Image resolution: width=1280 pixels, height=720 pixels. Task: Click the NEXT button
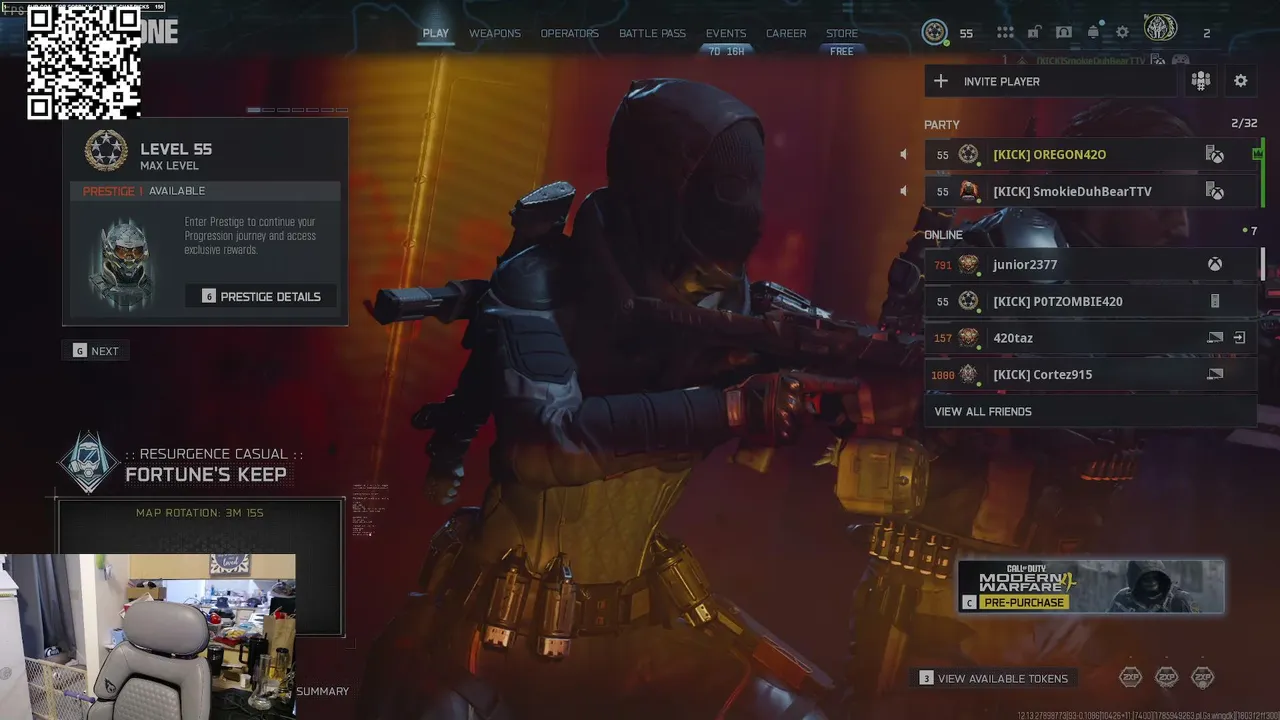click(96, 351)
